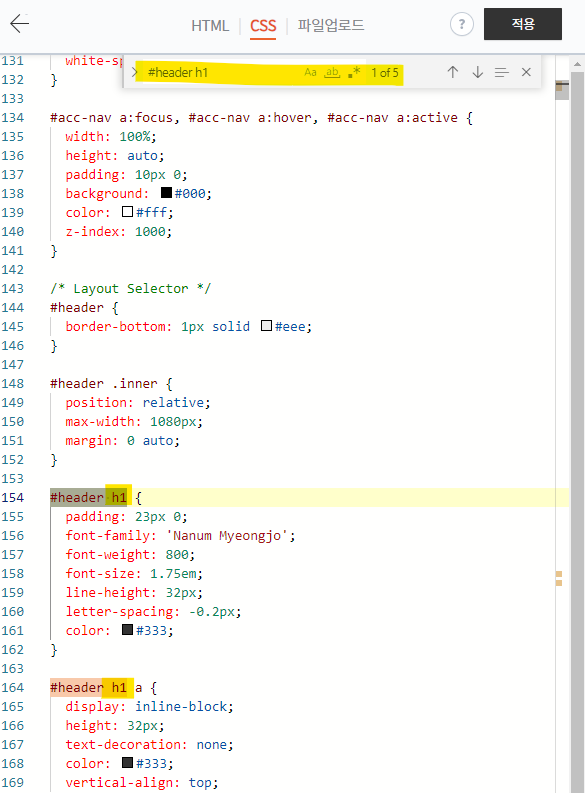Click 'text-decoration: none;' line
Viewport: 585px width, 793px height.
coord(150,744)
